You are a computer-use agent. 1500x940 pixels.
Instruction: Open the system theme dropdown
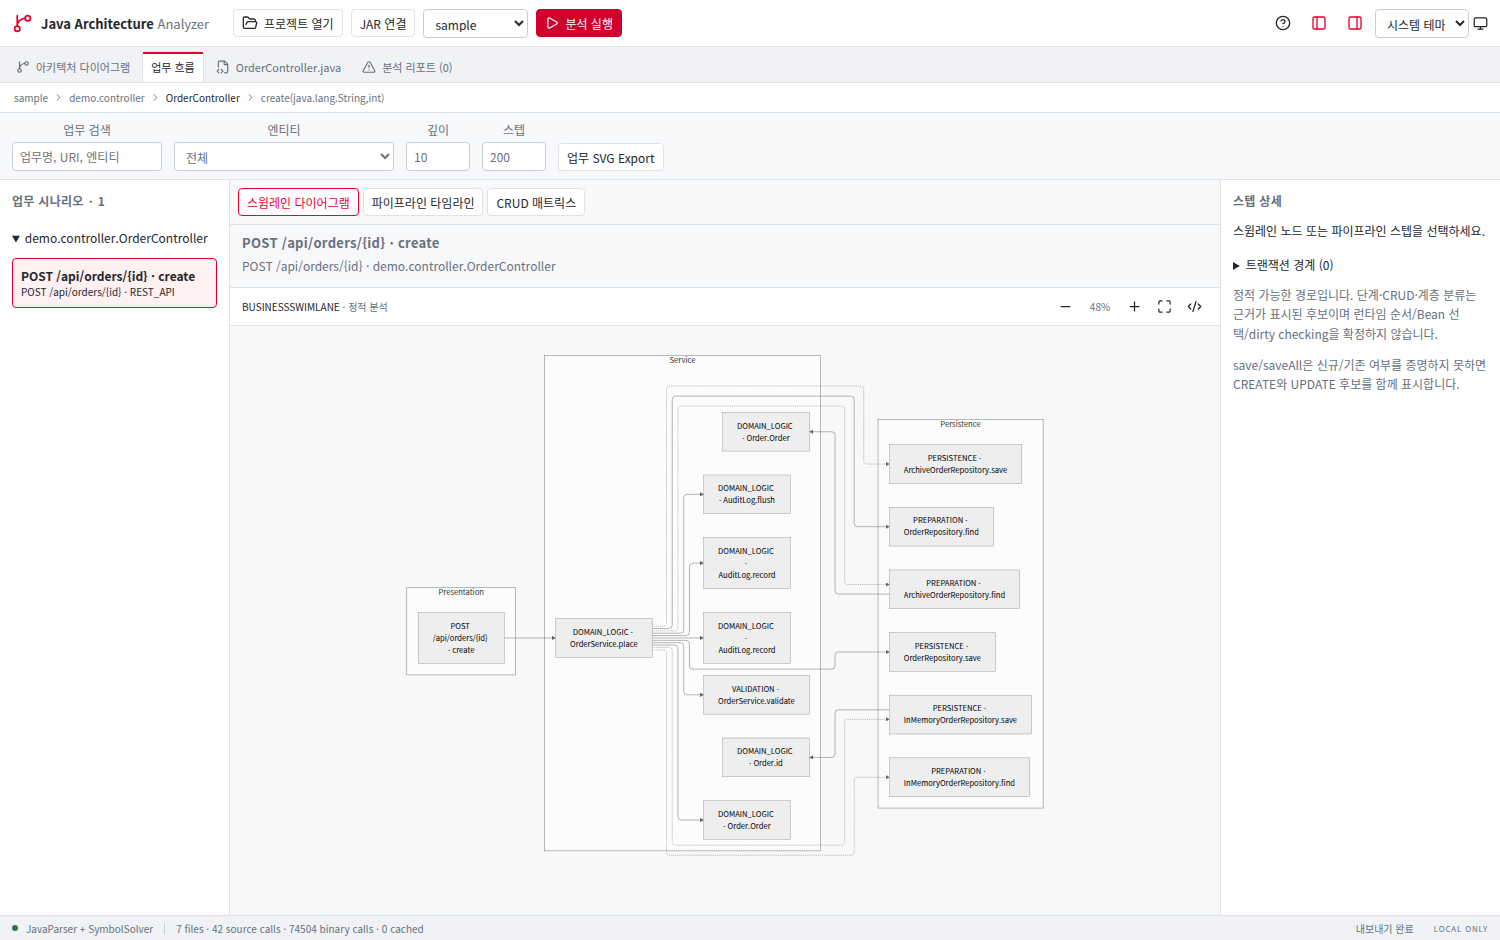click(x=1421, y=24)
